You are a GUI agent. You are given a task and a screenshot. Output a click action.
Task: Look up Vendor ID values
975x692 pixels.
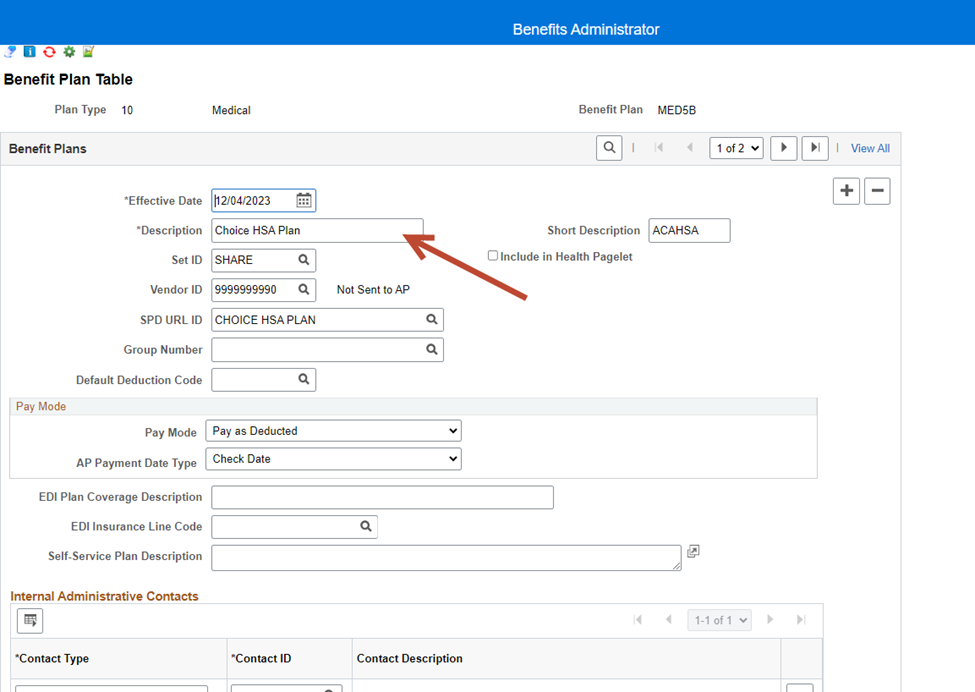[x=303, y=290]
